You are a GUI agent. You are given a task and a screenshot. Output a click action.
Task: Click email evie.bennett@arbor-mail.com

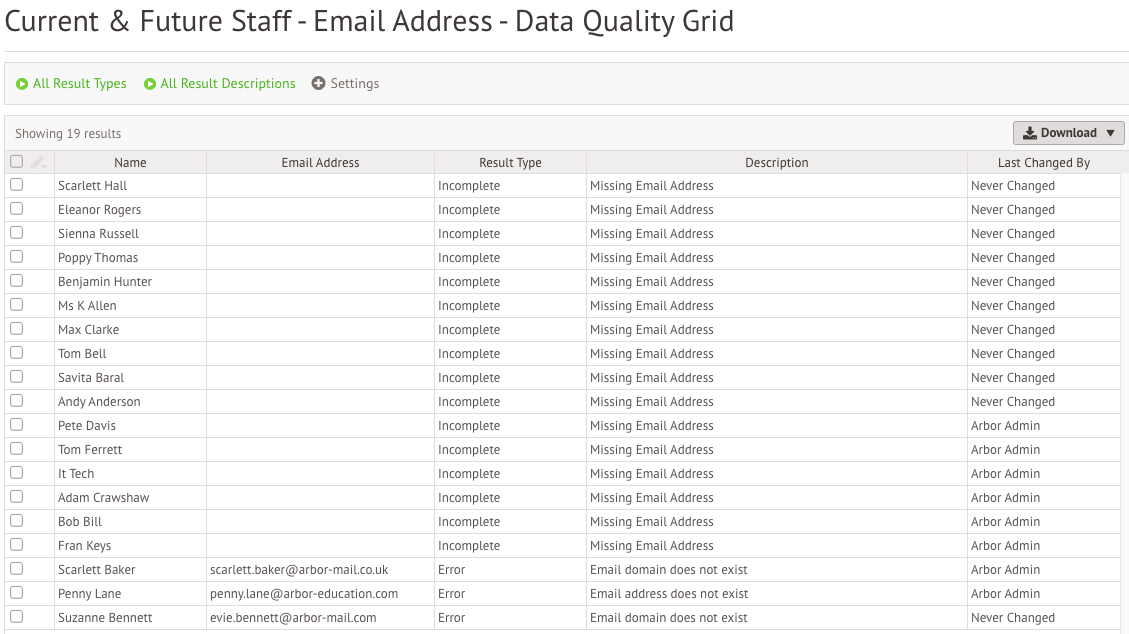293,617
